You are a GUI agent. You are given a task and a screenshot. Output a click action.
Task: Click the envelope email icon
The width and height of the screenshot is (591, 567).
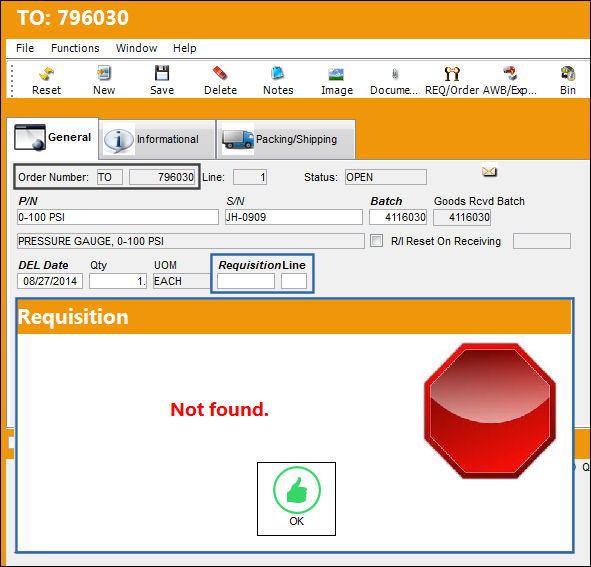(x=489, y=172)
